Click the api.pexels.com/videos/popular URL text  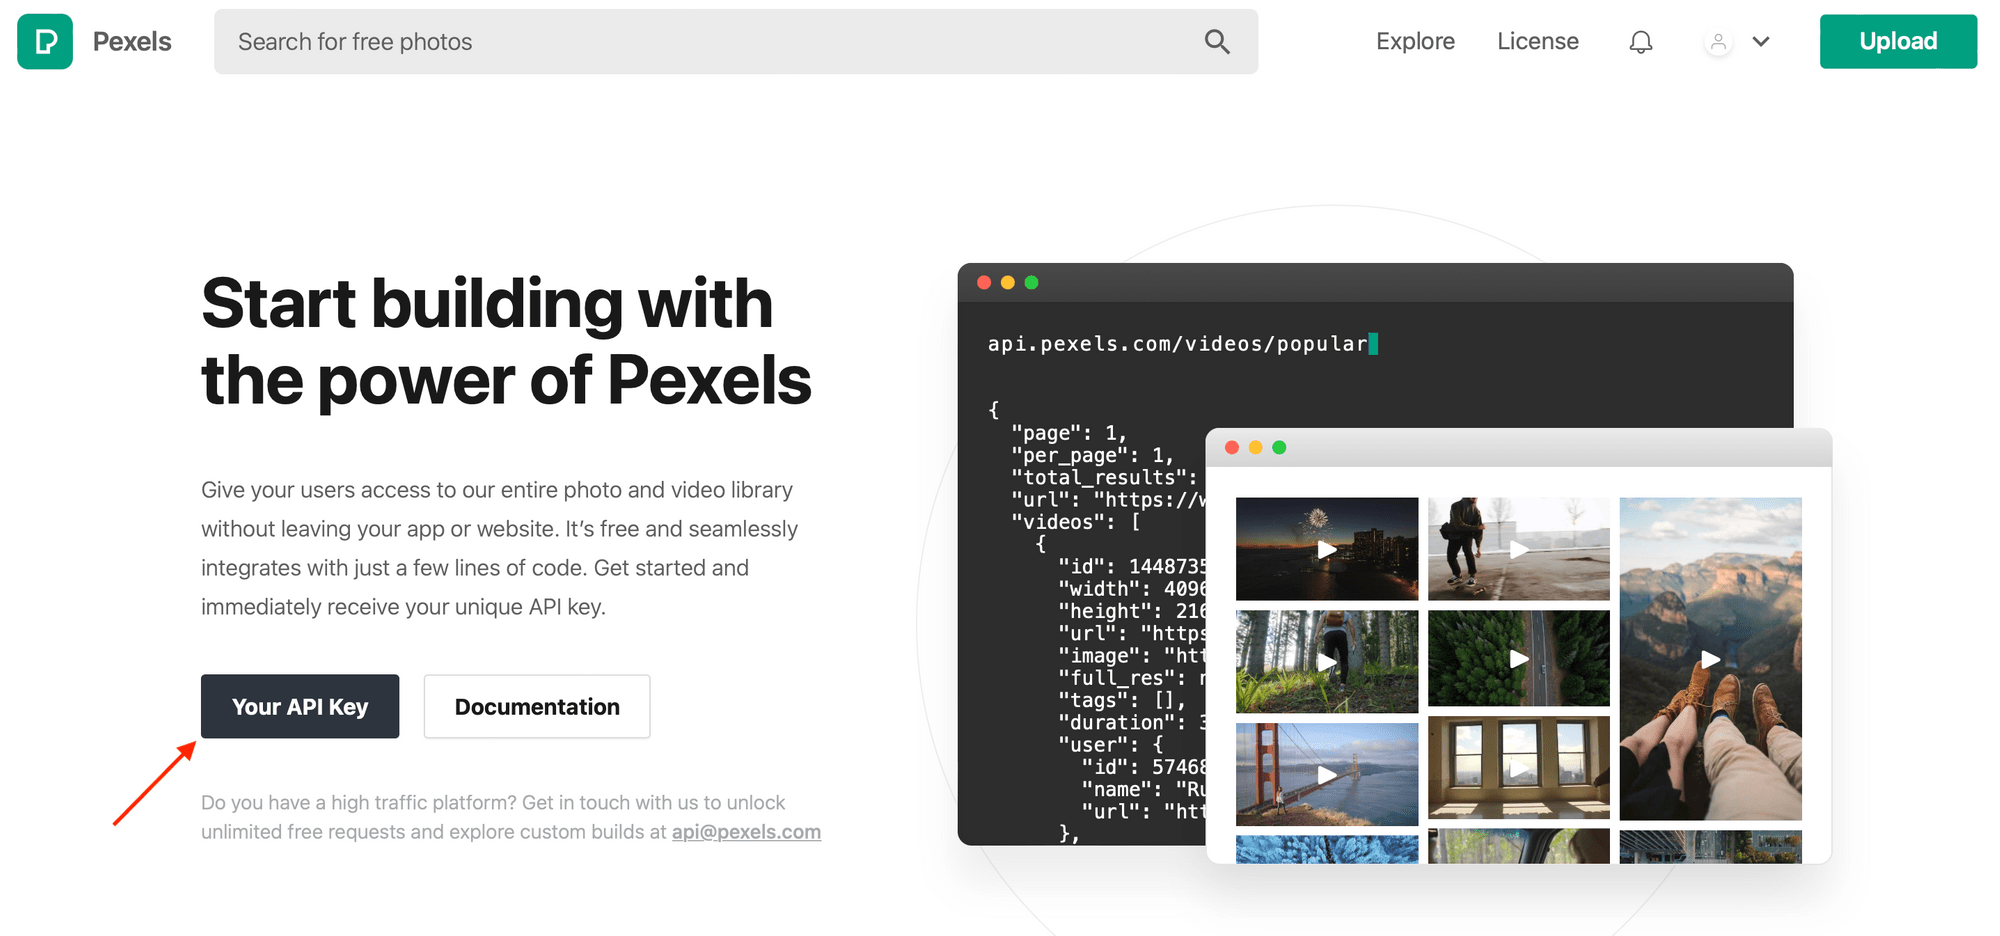pyautogui.click(x=1177, y=344)
